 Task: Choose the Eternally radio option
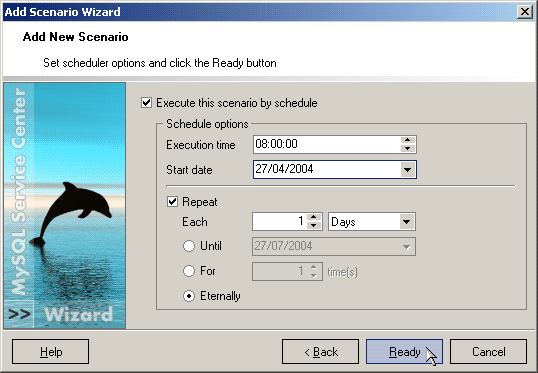click(189, 296)
